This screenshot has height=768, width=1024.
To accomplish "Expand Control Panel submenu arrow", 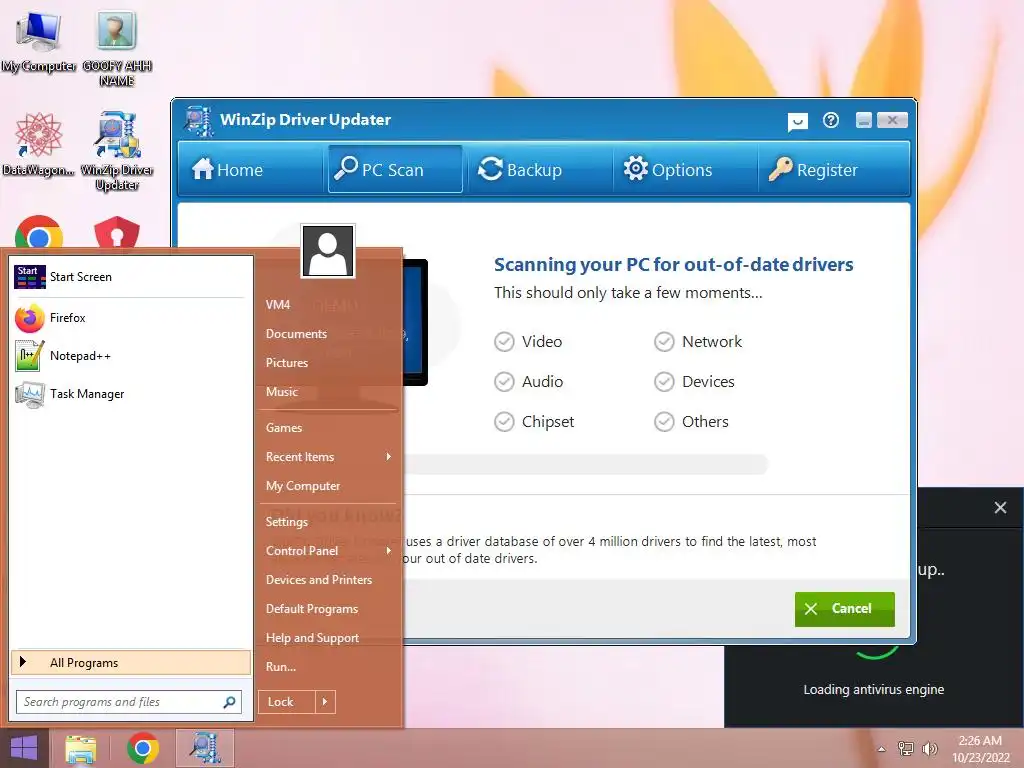I will (x=389, y=551).
